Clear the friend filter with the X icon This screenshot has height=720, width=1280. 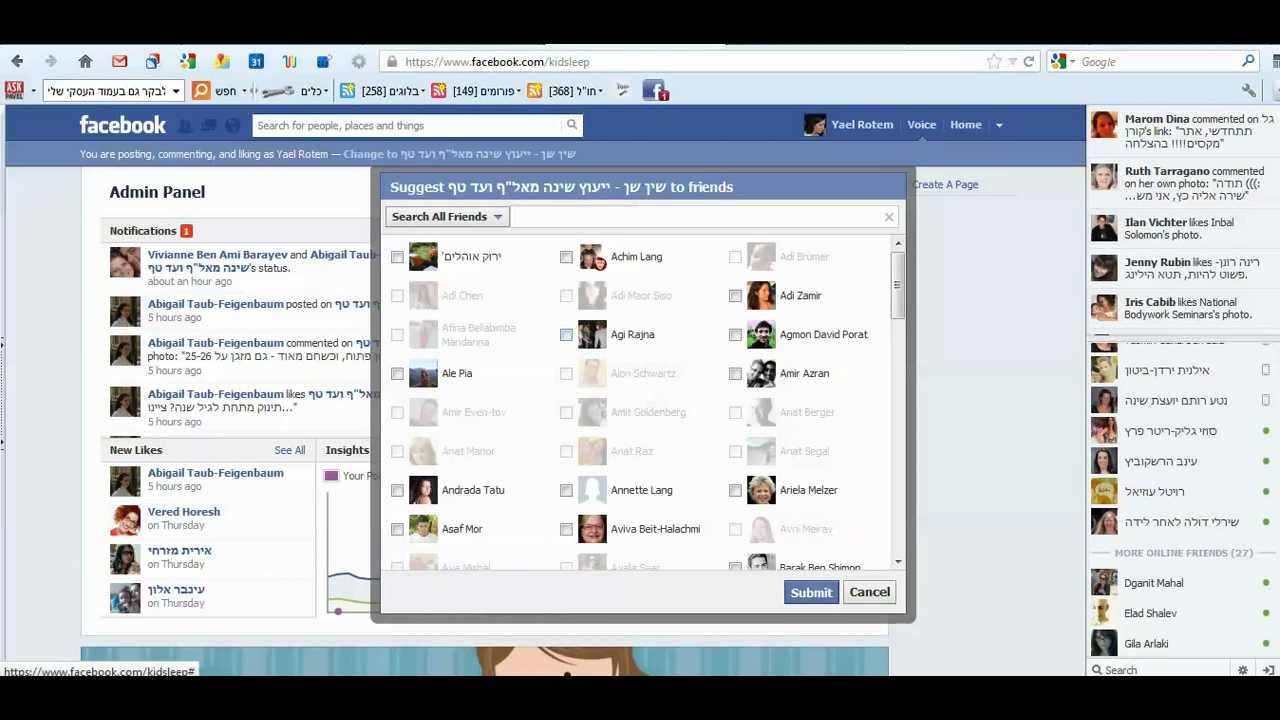(889, 217)
